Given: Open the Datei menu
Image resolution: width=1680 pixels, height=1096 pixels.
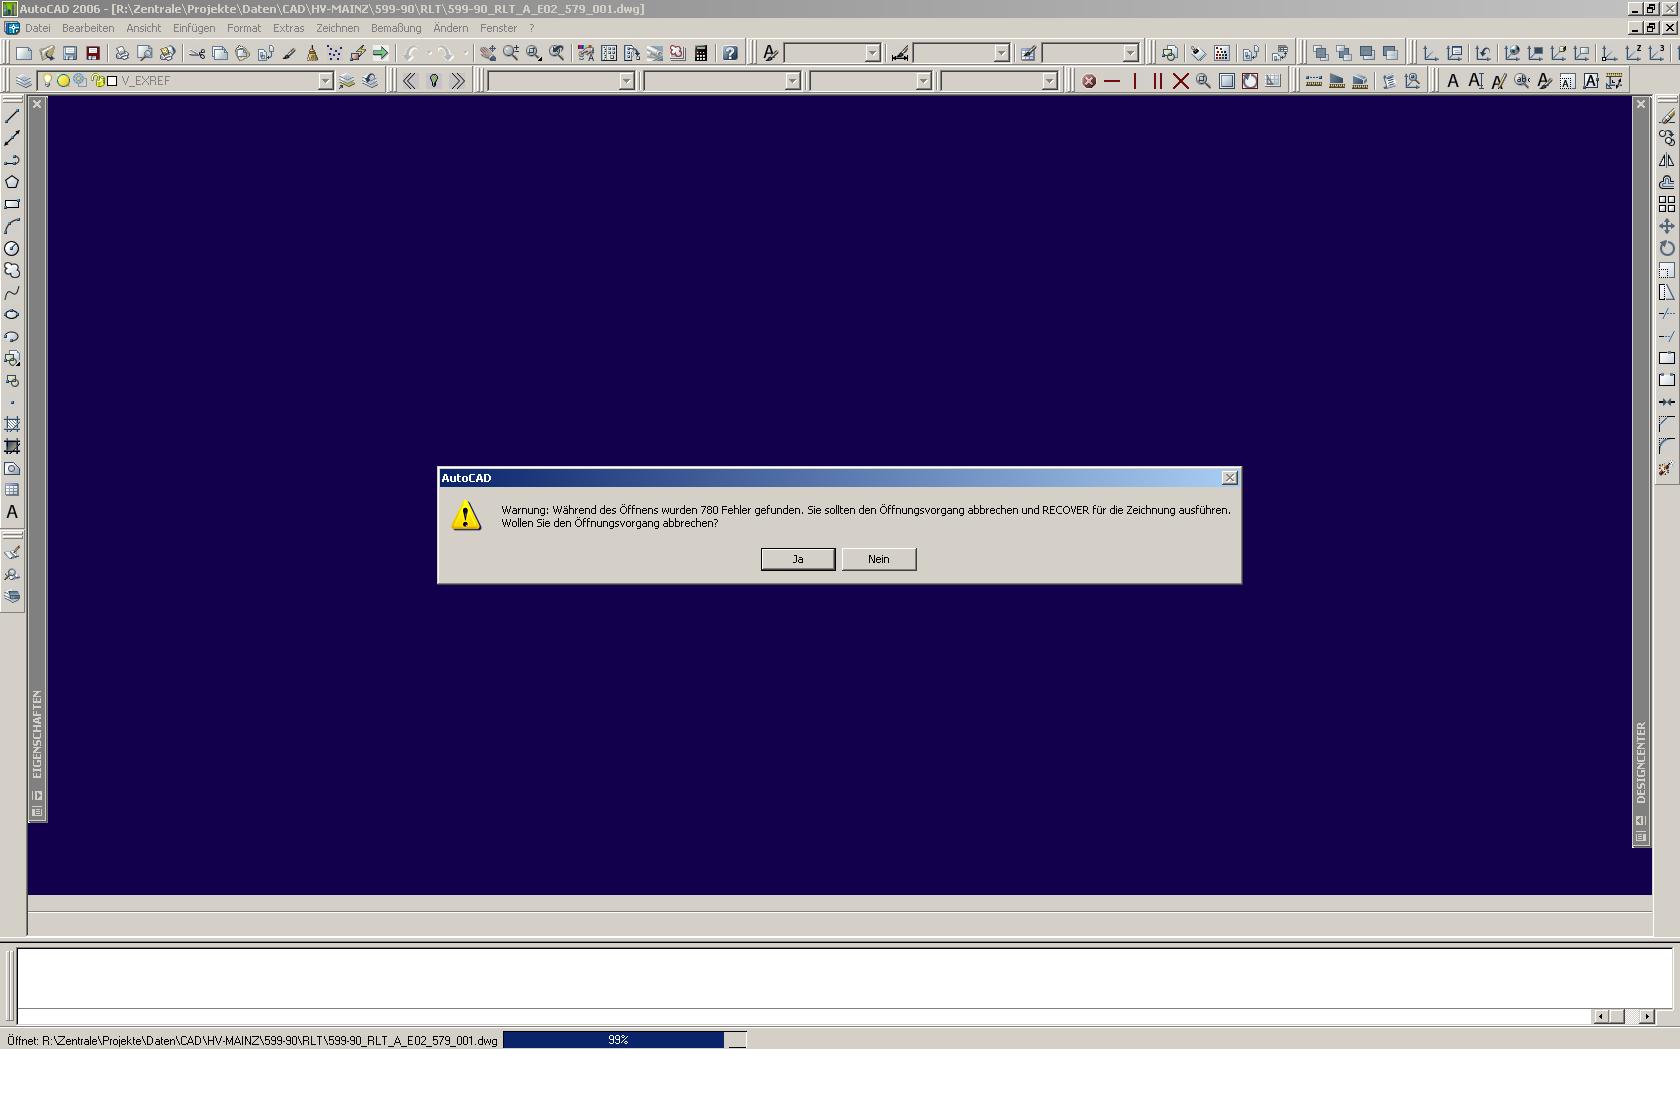Looking at the screenshot, I should point(38,28).
